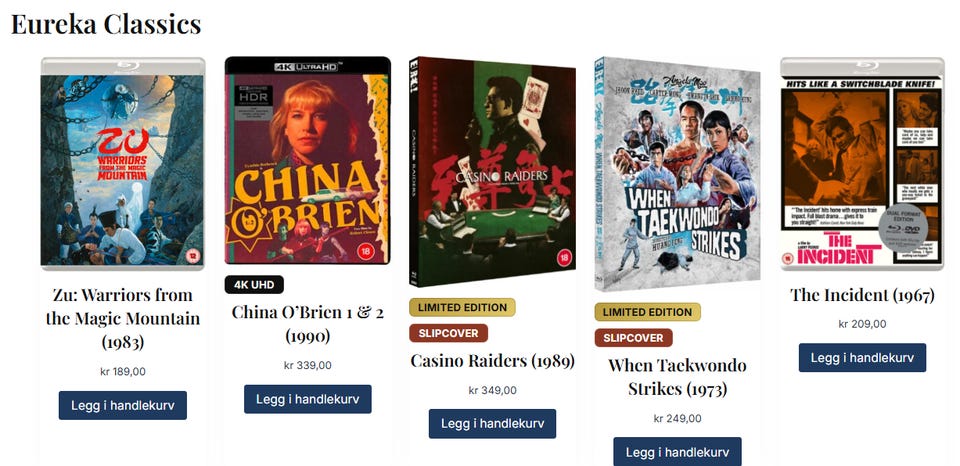
Task: Add Zu Warriors to cart with Legg i handlekurv
Action: click(x=122, y=405)
